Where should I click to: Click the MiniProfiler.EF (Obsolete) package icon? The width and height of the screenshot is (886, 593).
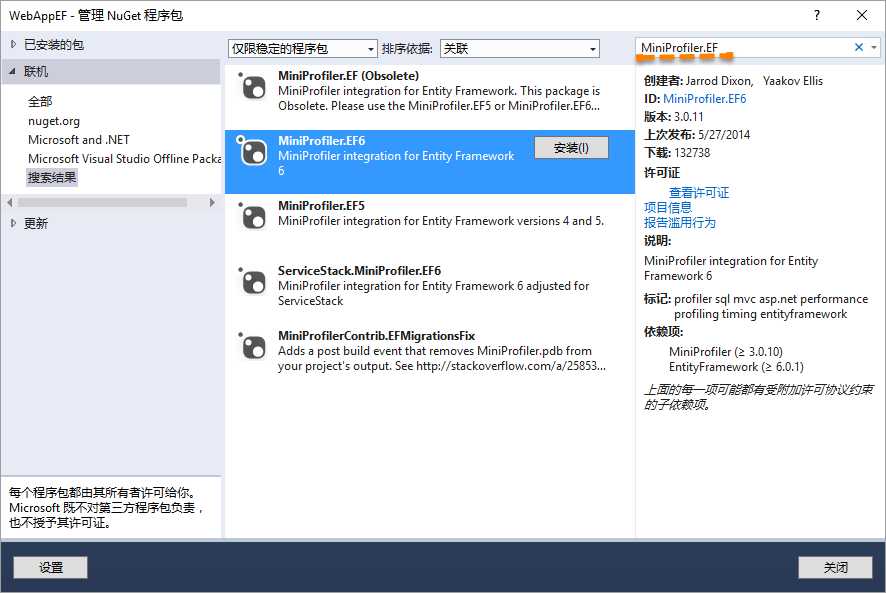[253, 88]
